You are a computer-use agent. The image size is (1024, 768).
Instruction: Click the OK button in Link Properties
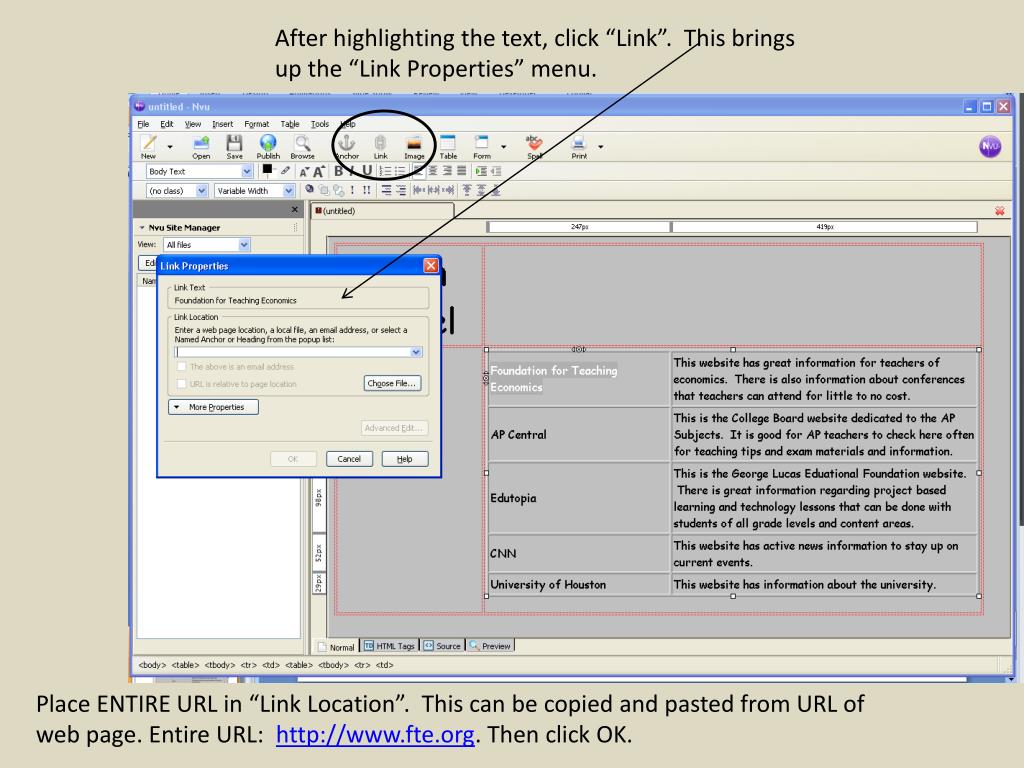tap(293, 459)
